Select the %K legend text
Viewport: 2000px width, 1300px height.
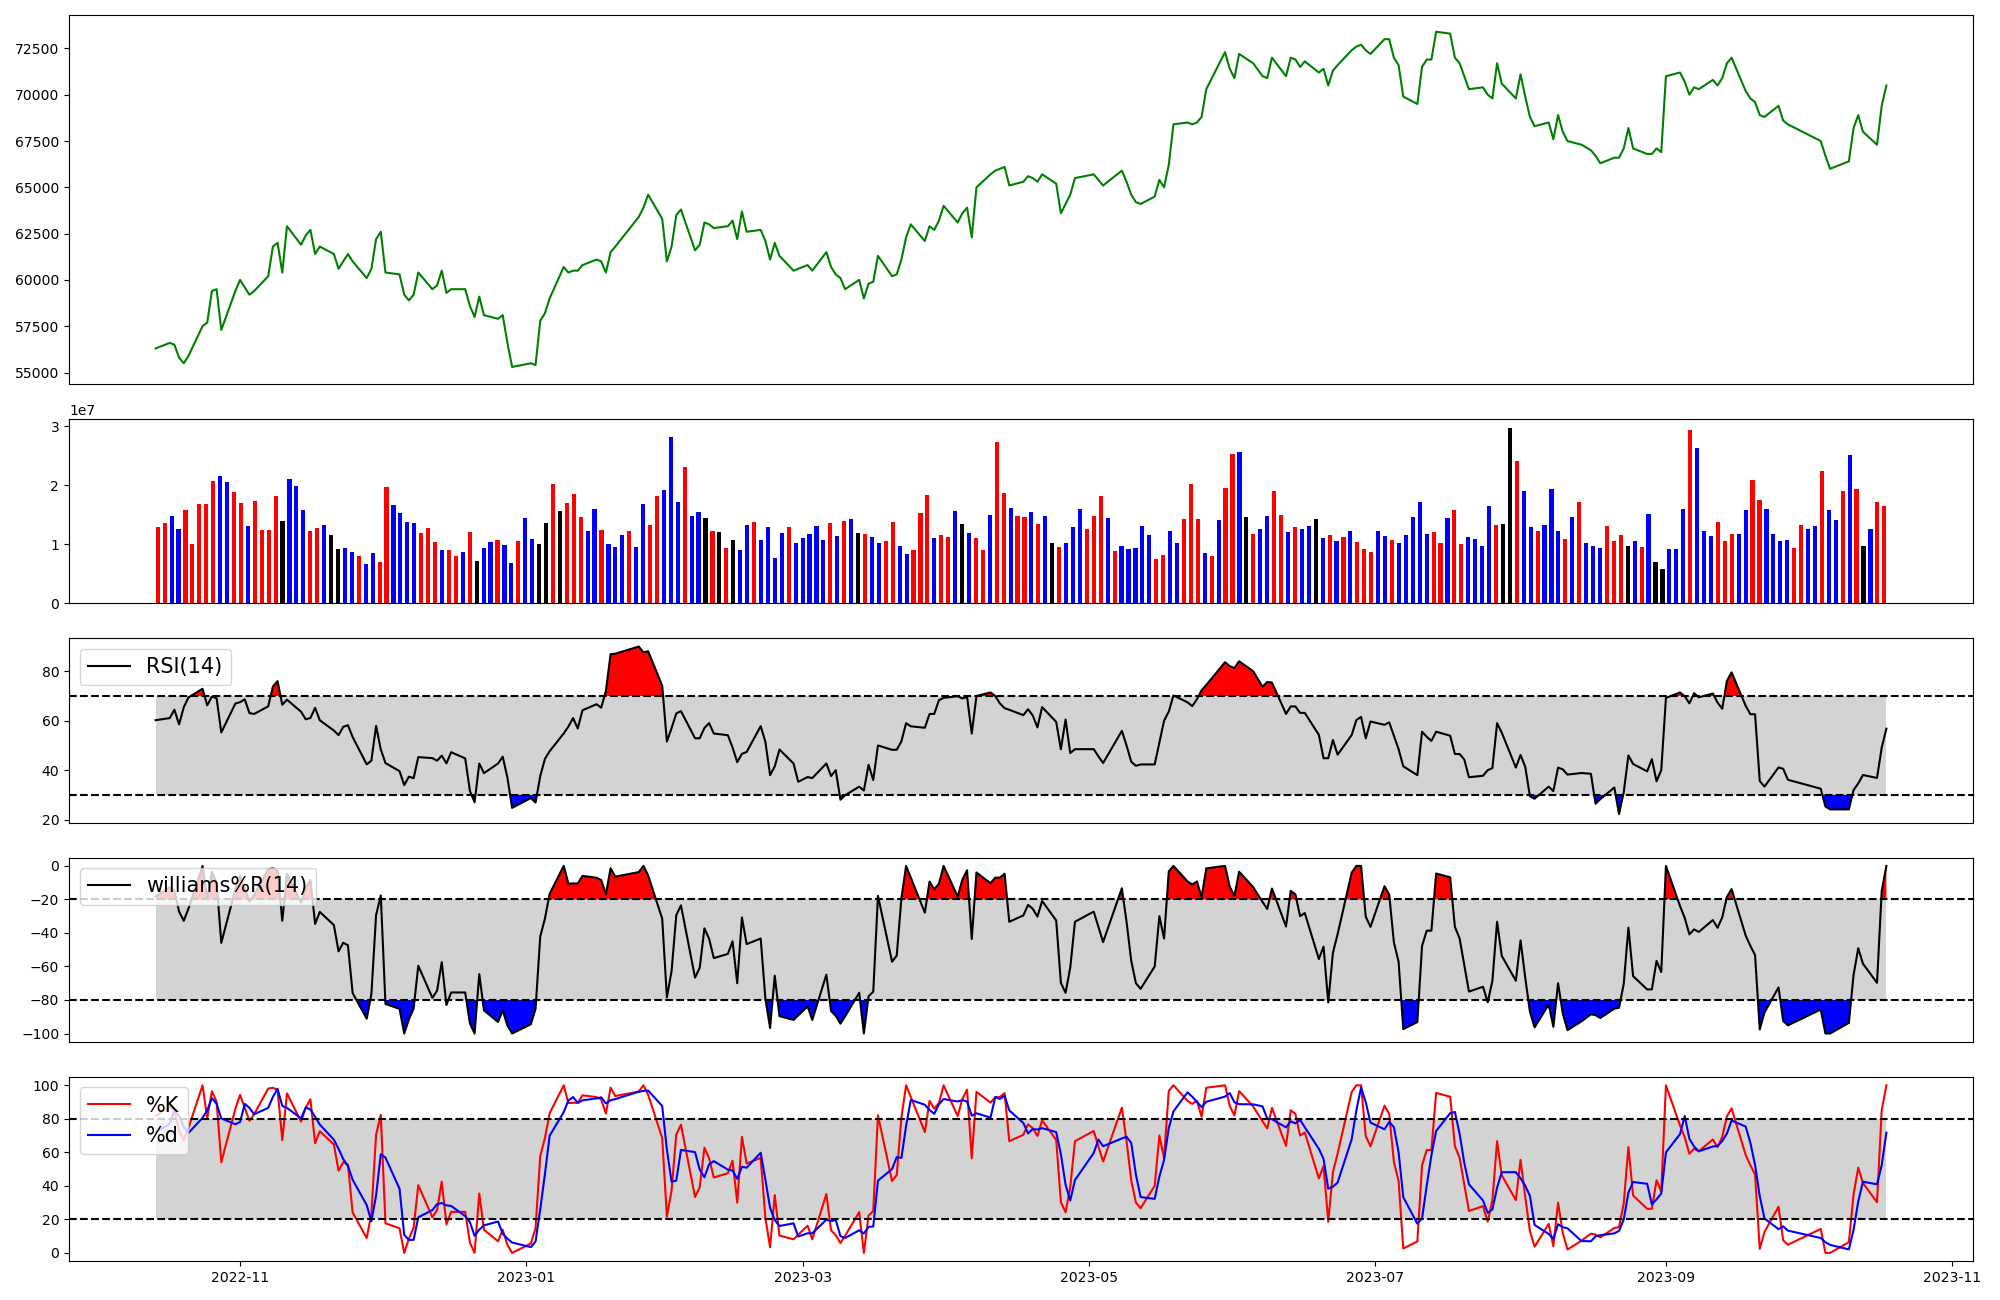pyautogui.click(x=162, y=1105)
